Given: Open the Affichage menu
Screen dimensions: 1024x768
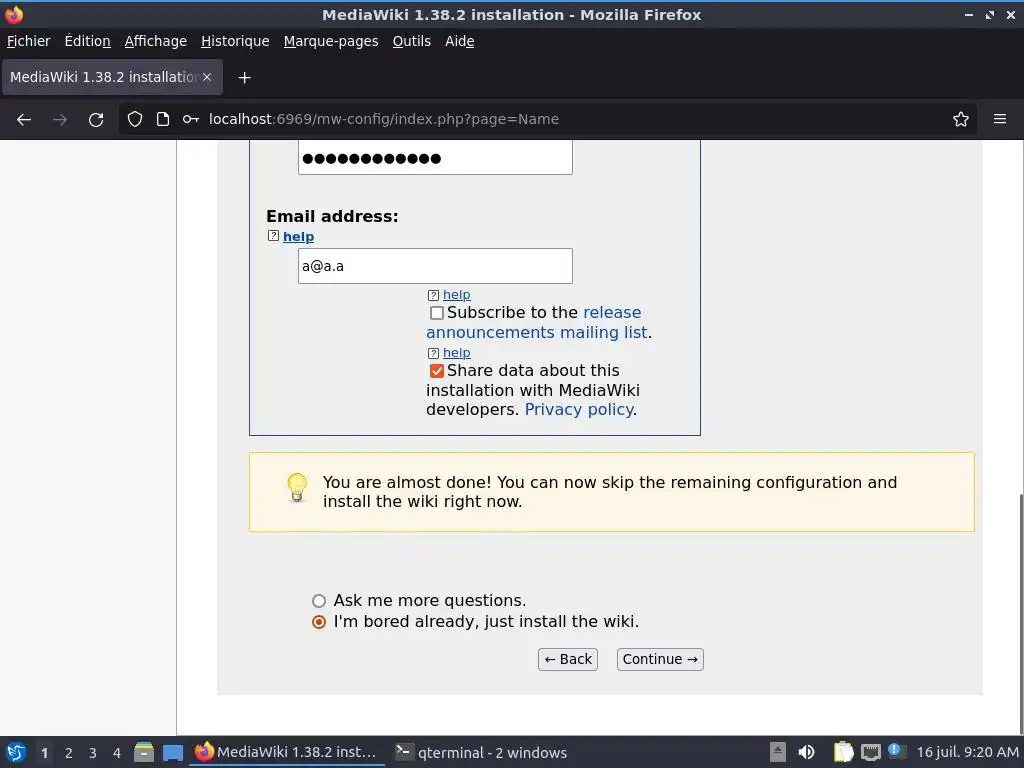Looking at the screenshot, I should pyautogui.click(x=155, y=41).
